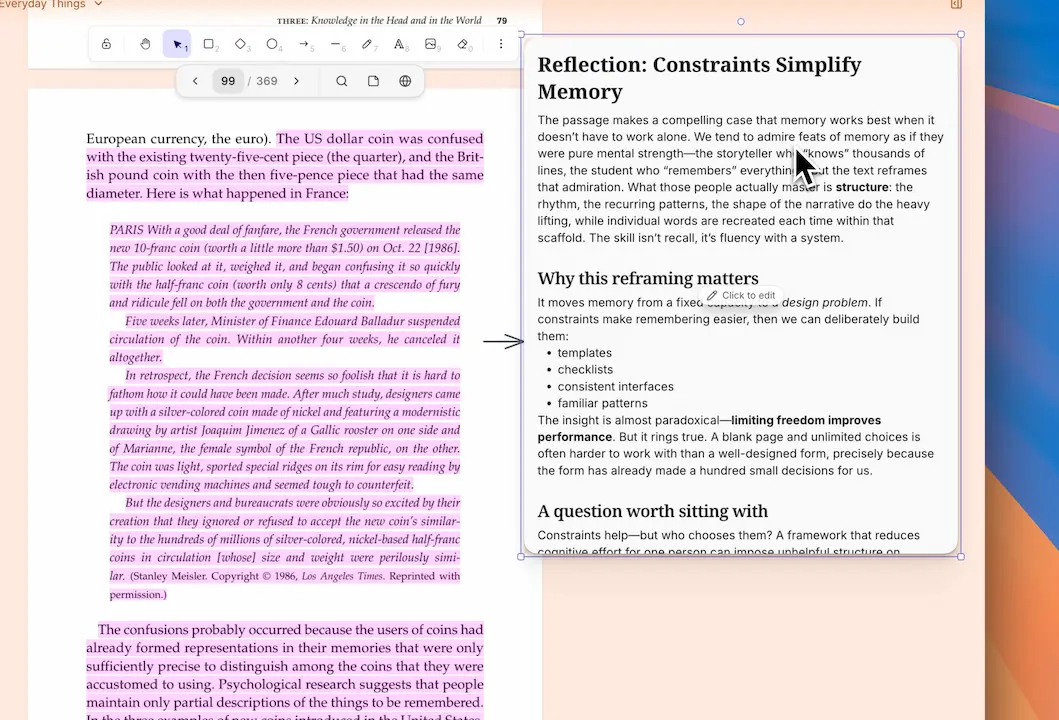Screen dimensions: 1059x720
Task: Select the Arrow drawing tool
Action: pyautogui.click(x=304, y=44)
